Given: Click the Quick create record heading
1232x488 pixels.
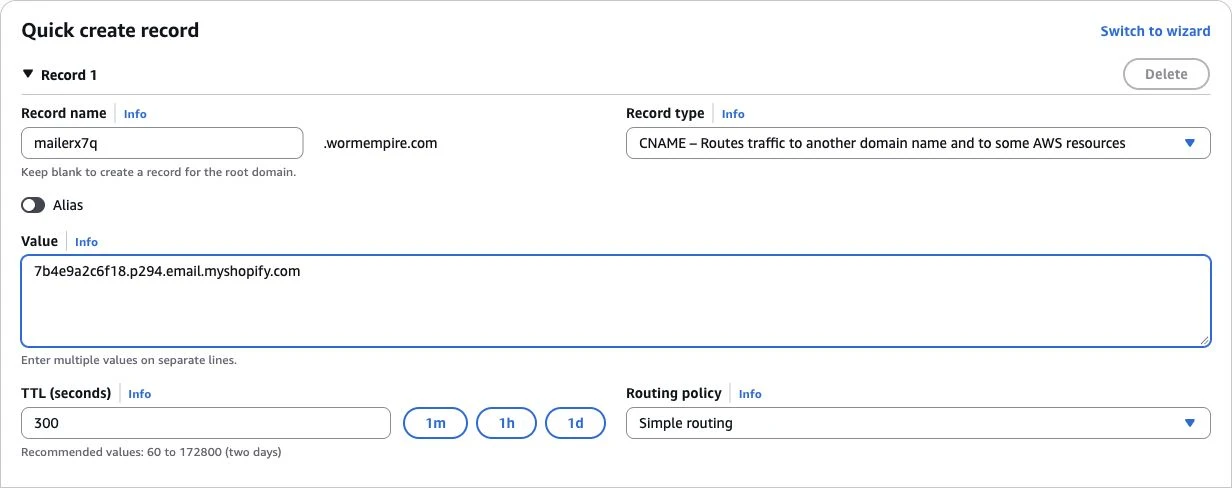Looking at the screenshot, I should point(110,31).
